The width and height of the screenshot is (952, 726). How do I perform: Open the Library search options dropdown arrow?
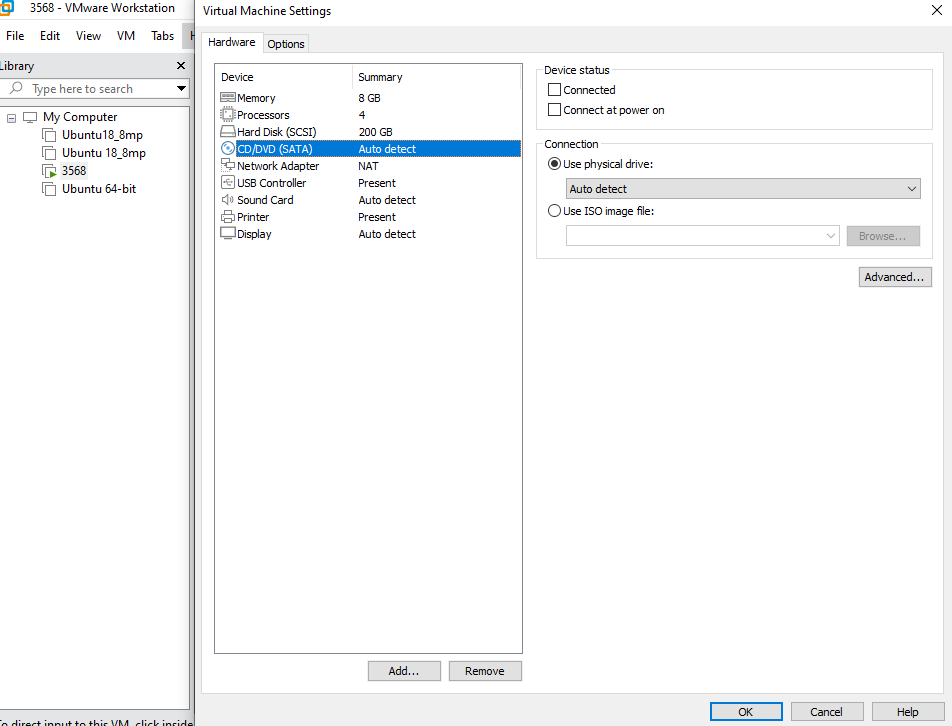point(181,89)
